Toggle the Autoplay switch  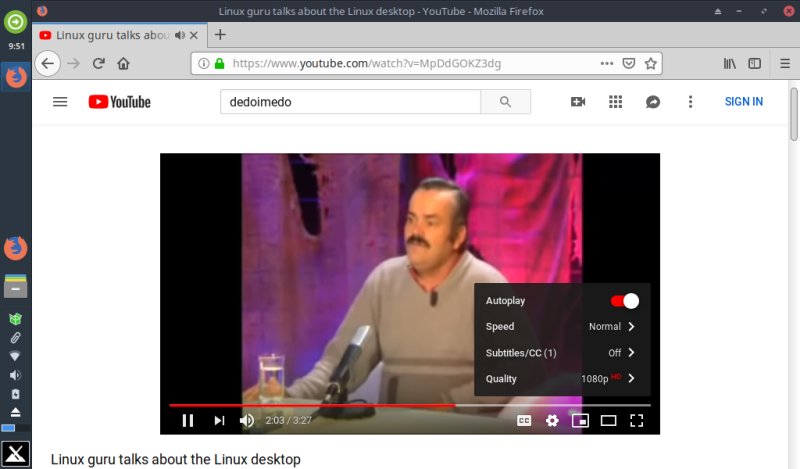624,301
